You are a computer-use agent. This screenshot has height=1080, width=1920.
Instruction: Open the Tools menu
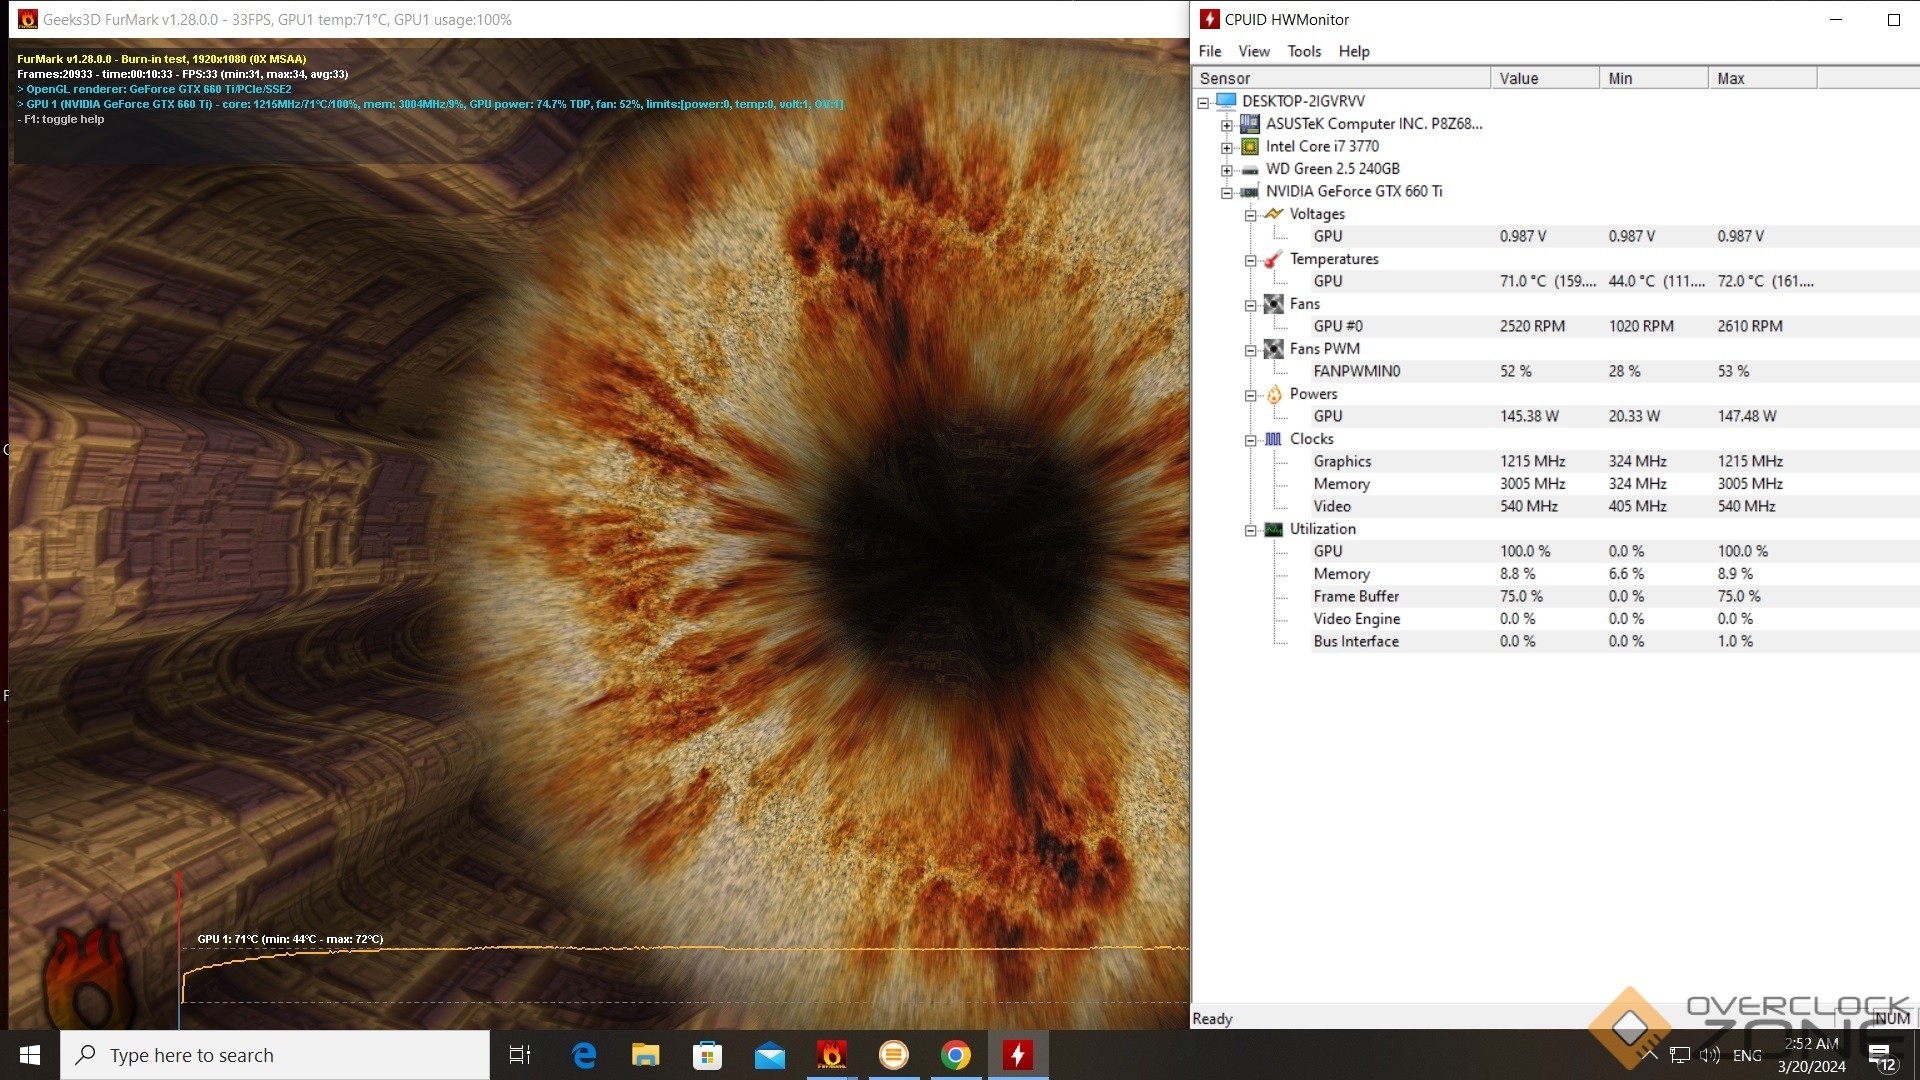click(1304, 51)
